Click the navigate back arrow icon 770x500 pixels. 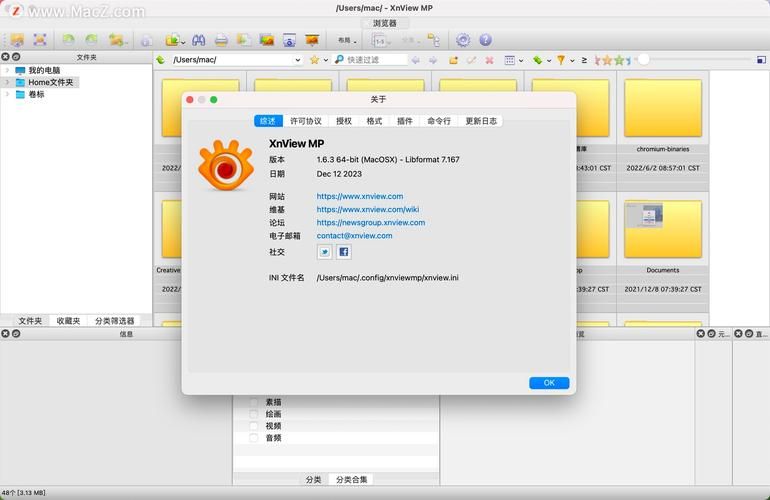click(415, 60)
